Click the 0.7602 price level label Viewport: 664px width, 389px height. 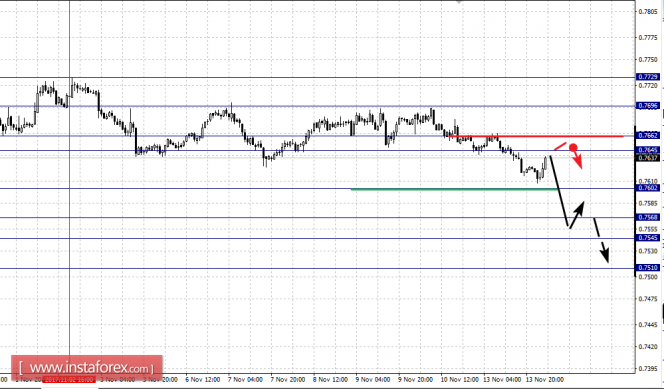click(648, 188)
